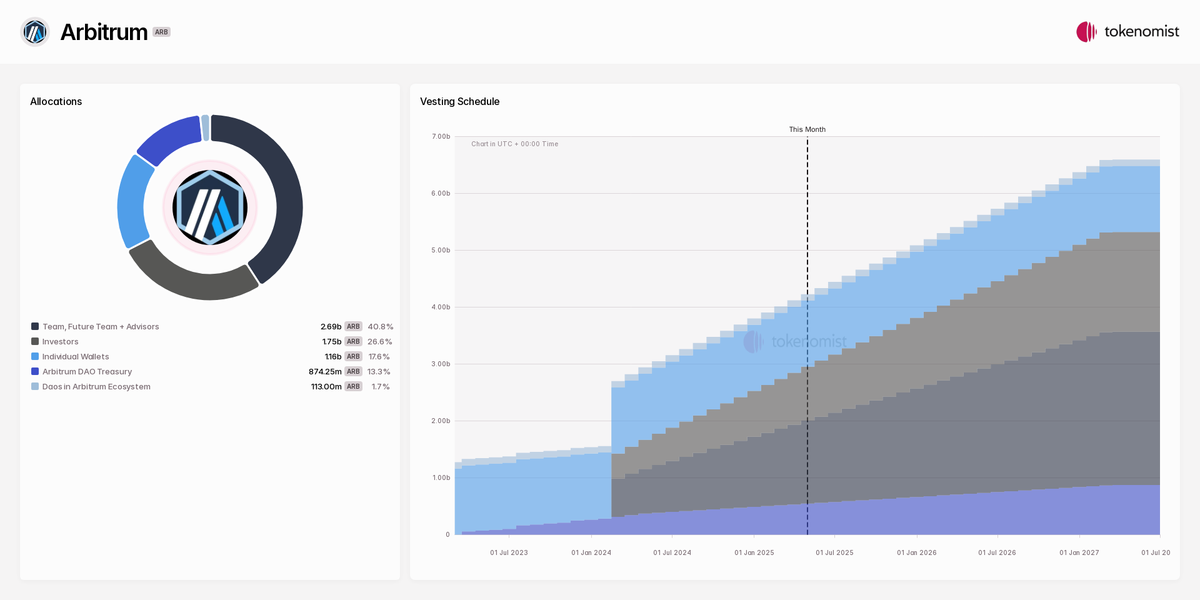
Task: Click the Chart in UTC + 00:00 Time note
Action: [x=515, y=144]
